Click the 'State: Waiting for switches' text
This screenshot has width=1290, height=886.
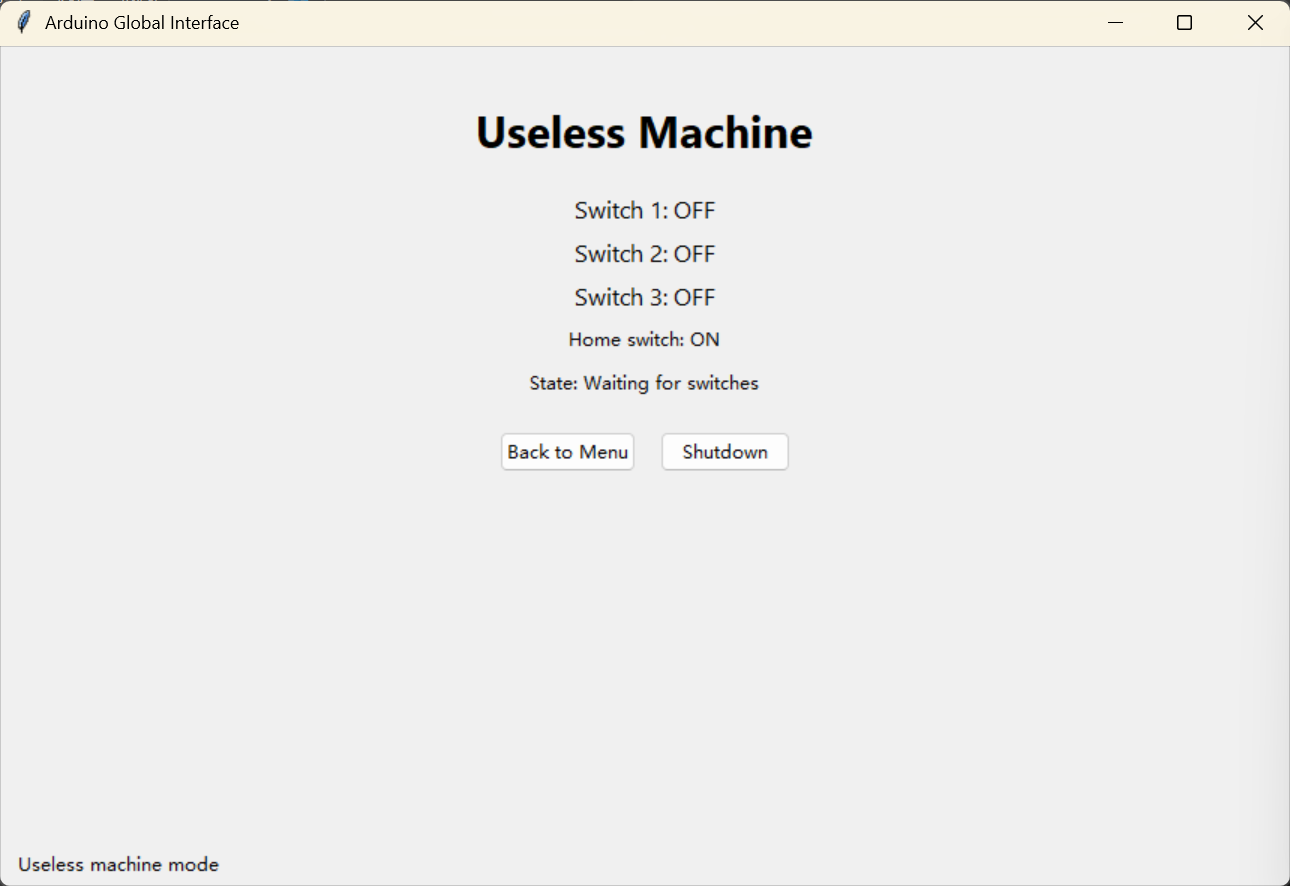click(644, 383)
